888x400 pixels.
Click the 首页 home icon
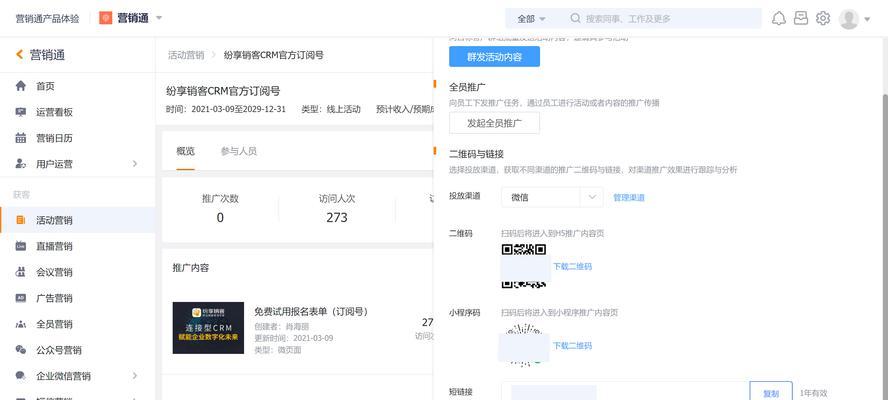click(20, 86)
